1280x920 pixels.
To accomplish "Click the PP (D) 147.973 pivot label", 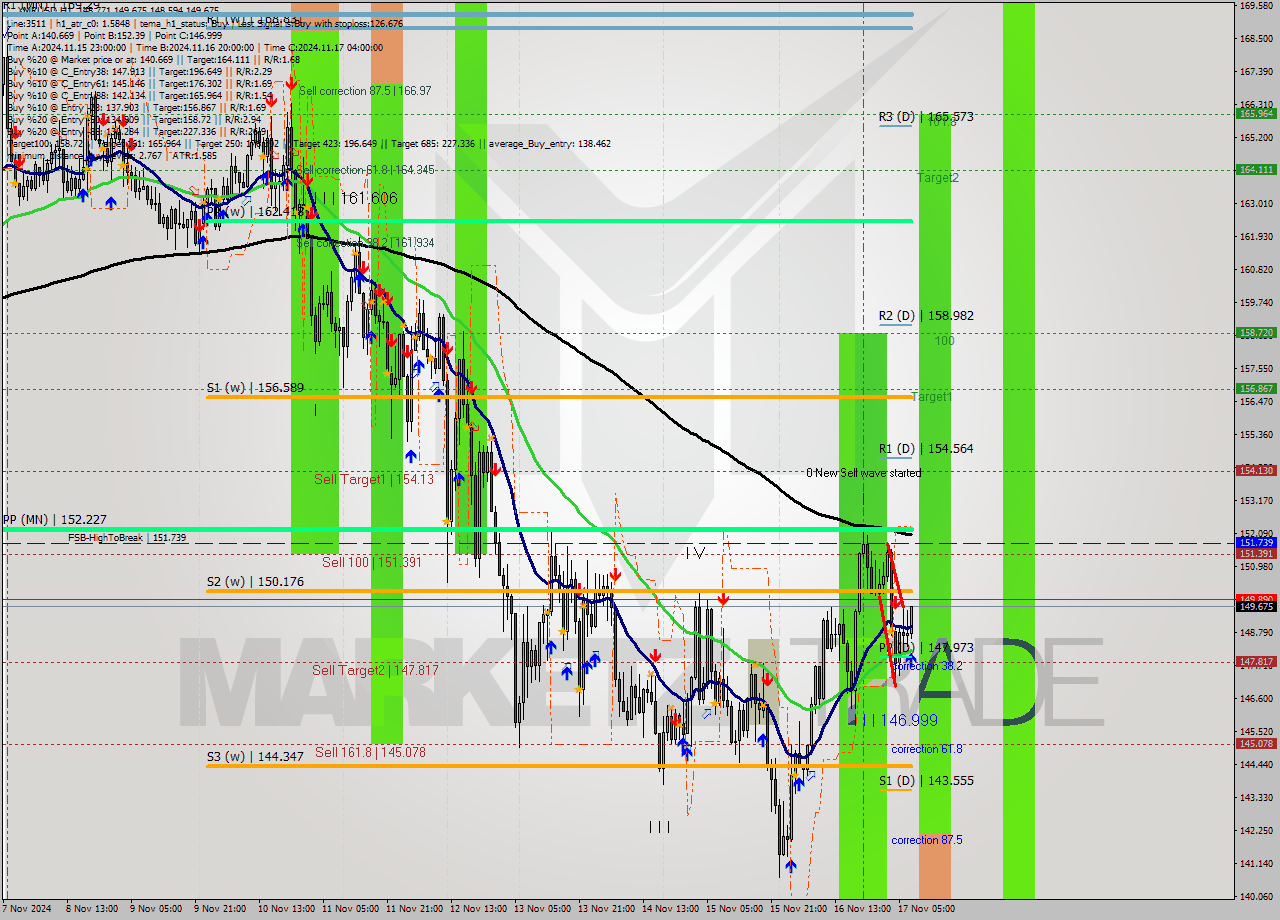I will pos(926,648).
